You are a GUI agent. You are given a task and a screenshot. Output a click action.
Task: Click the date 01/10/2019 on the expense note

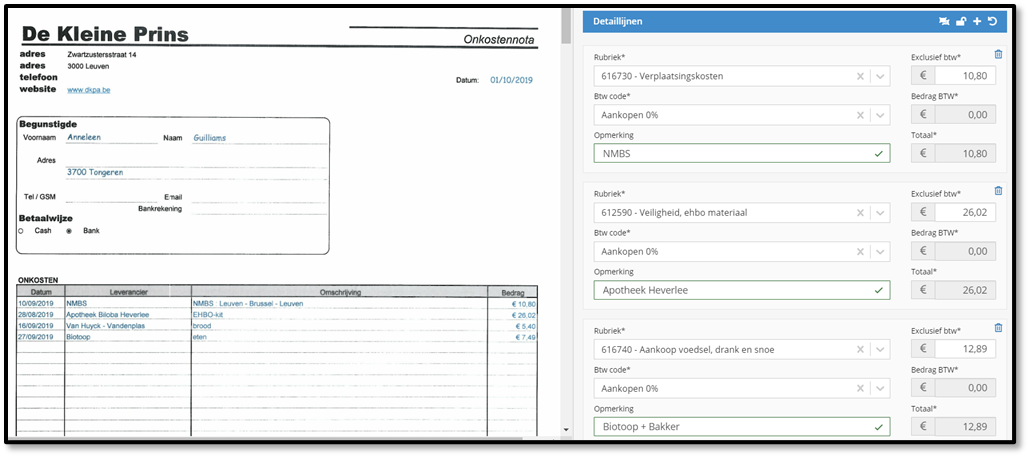point(511,80)
